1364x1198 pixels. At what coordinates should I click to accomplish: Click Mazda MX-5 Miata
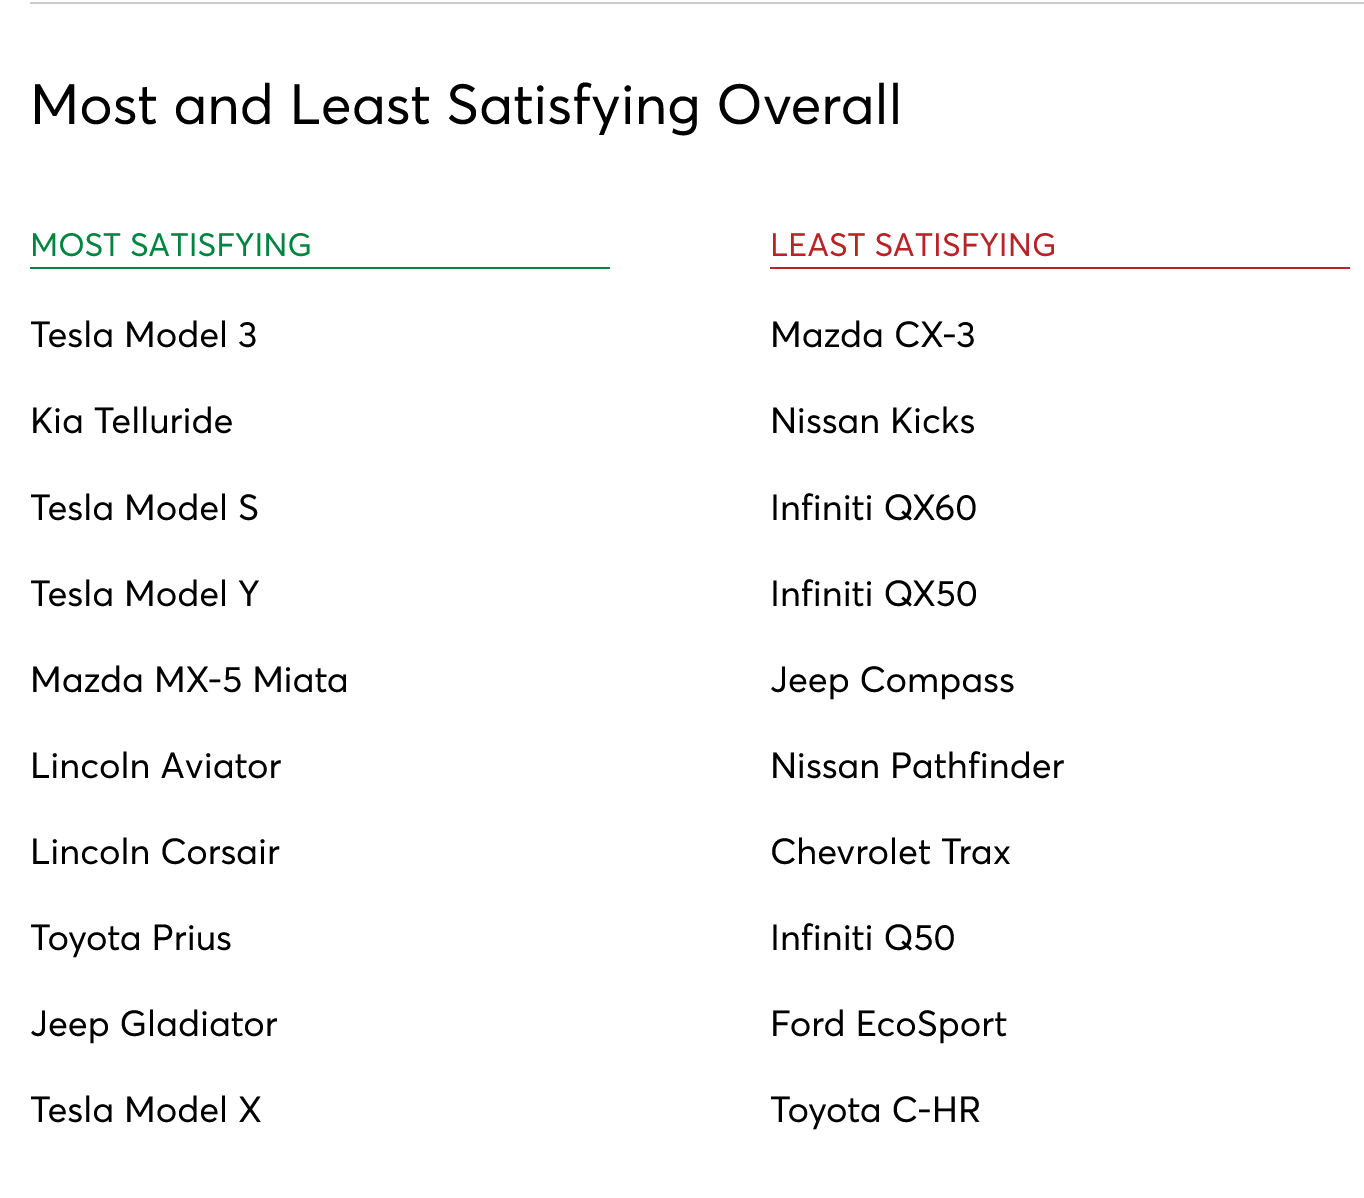tap(190, 680)
